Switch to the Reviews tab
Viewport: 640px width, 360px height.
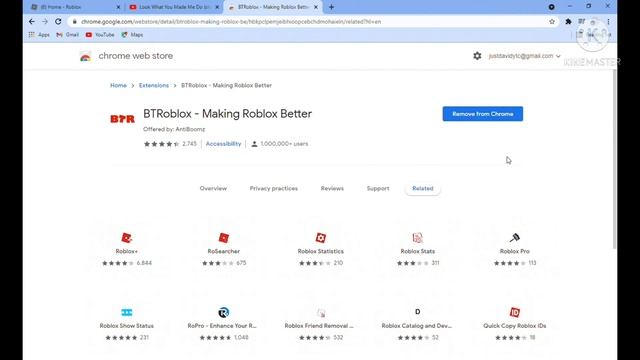pyautogui.click(x=332, y=188)
